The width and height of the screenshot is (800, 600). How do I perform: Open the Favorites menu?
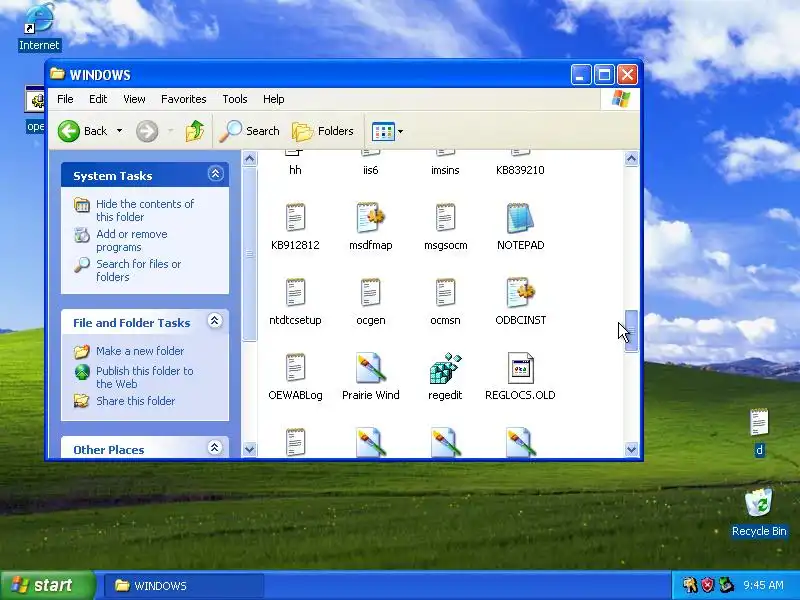(184, 99)
